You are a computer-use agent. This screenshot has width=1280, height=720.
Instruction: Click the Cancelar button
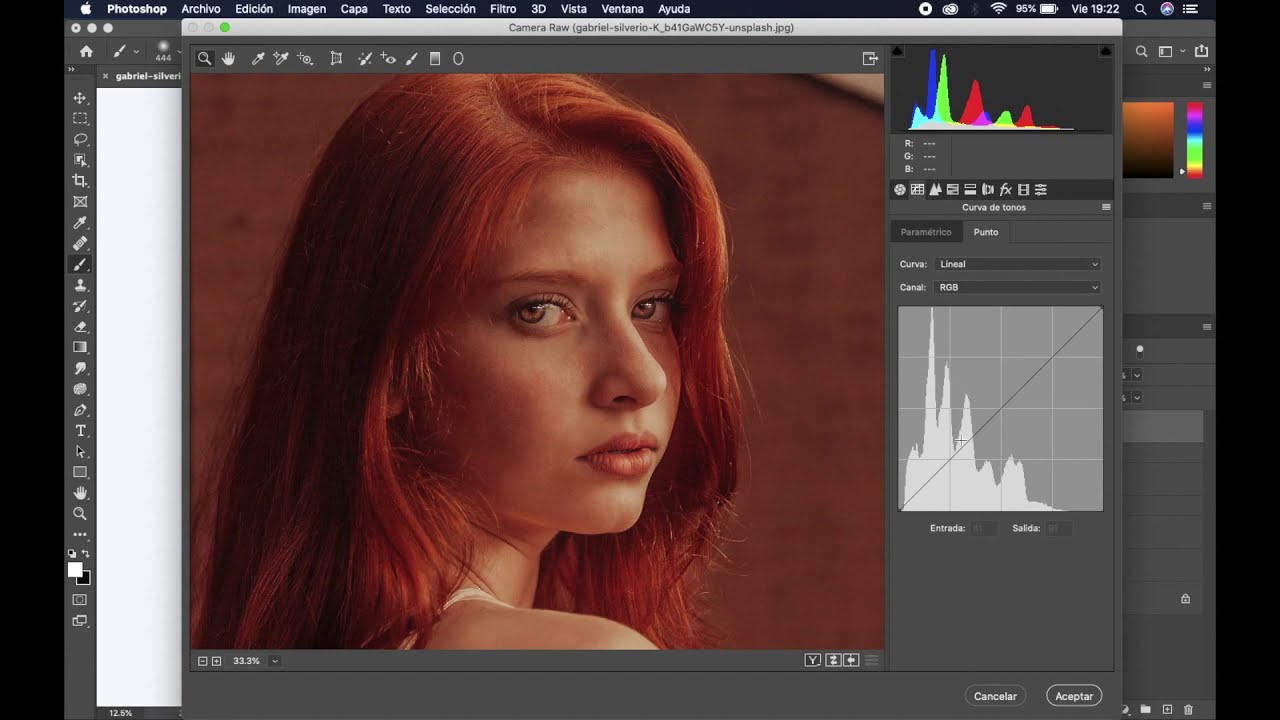point(995,696)
